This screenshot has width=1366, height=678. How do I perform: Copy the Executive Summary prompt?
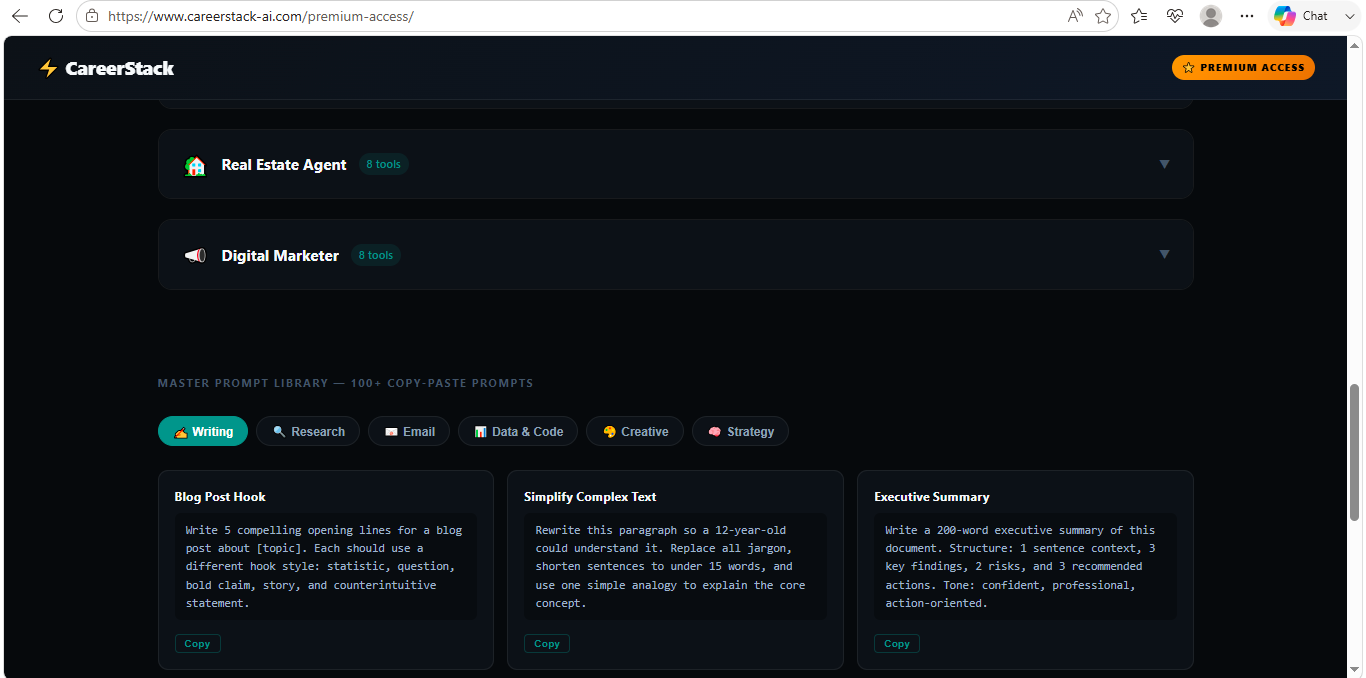tap(897, 644)
